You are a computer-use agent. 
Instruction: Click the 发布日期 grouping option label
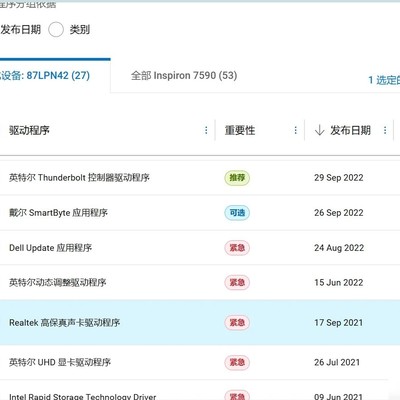tap(21, 30)
